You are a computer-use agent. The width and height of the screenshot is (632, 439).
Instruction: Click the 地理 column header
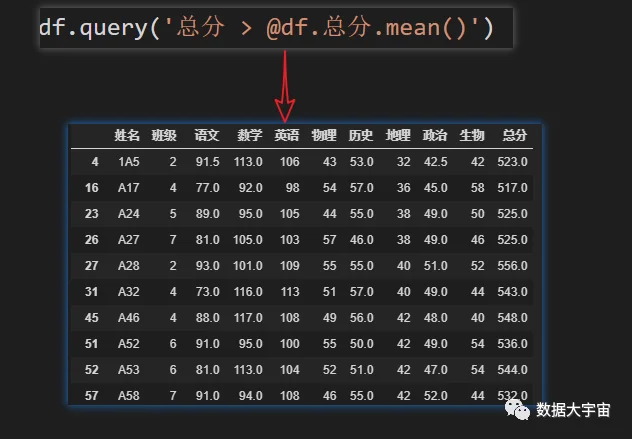pyautogui.click(x=398, y=135)
